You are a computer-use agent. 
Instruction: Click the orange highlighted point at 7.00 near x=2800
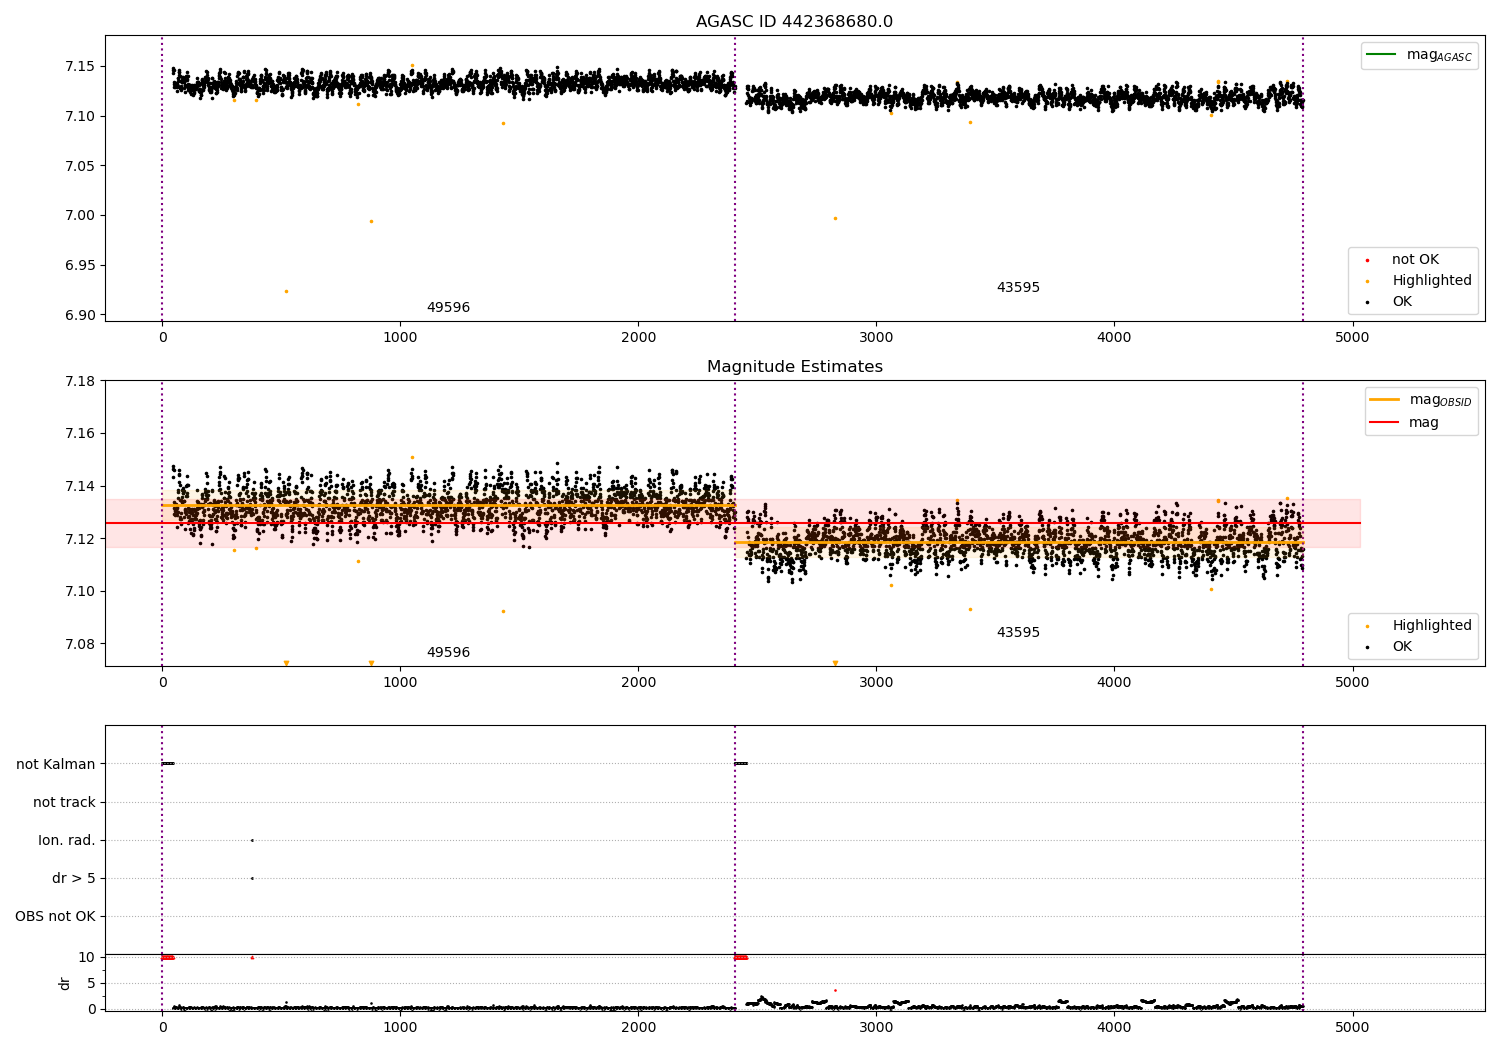[835, 218]
